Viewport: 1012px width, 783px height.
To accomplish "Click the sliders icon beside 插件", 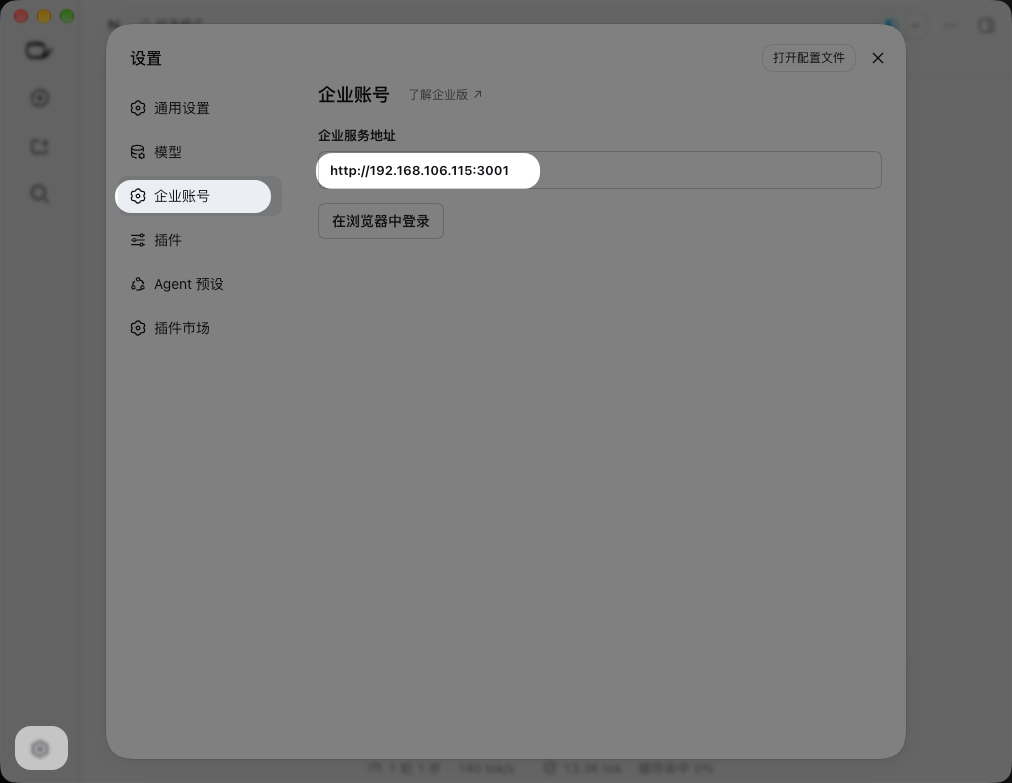I will tap(138, 240).
